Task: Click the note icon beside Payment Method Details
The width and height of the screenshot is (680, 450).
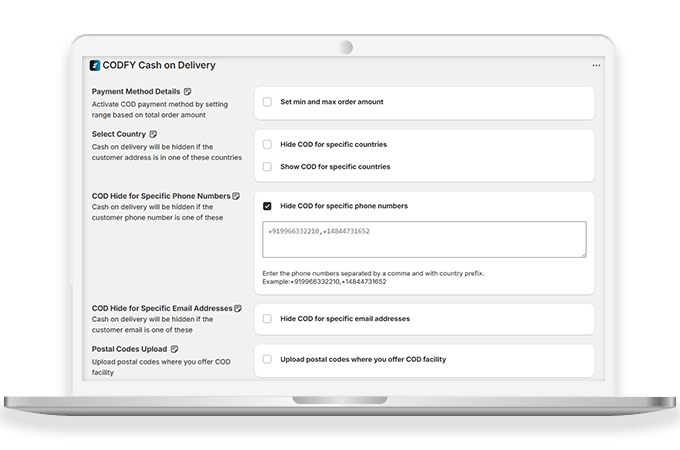Action: (x=188, y=92)
